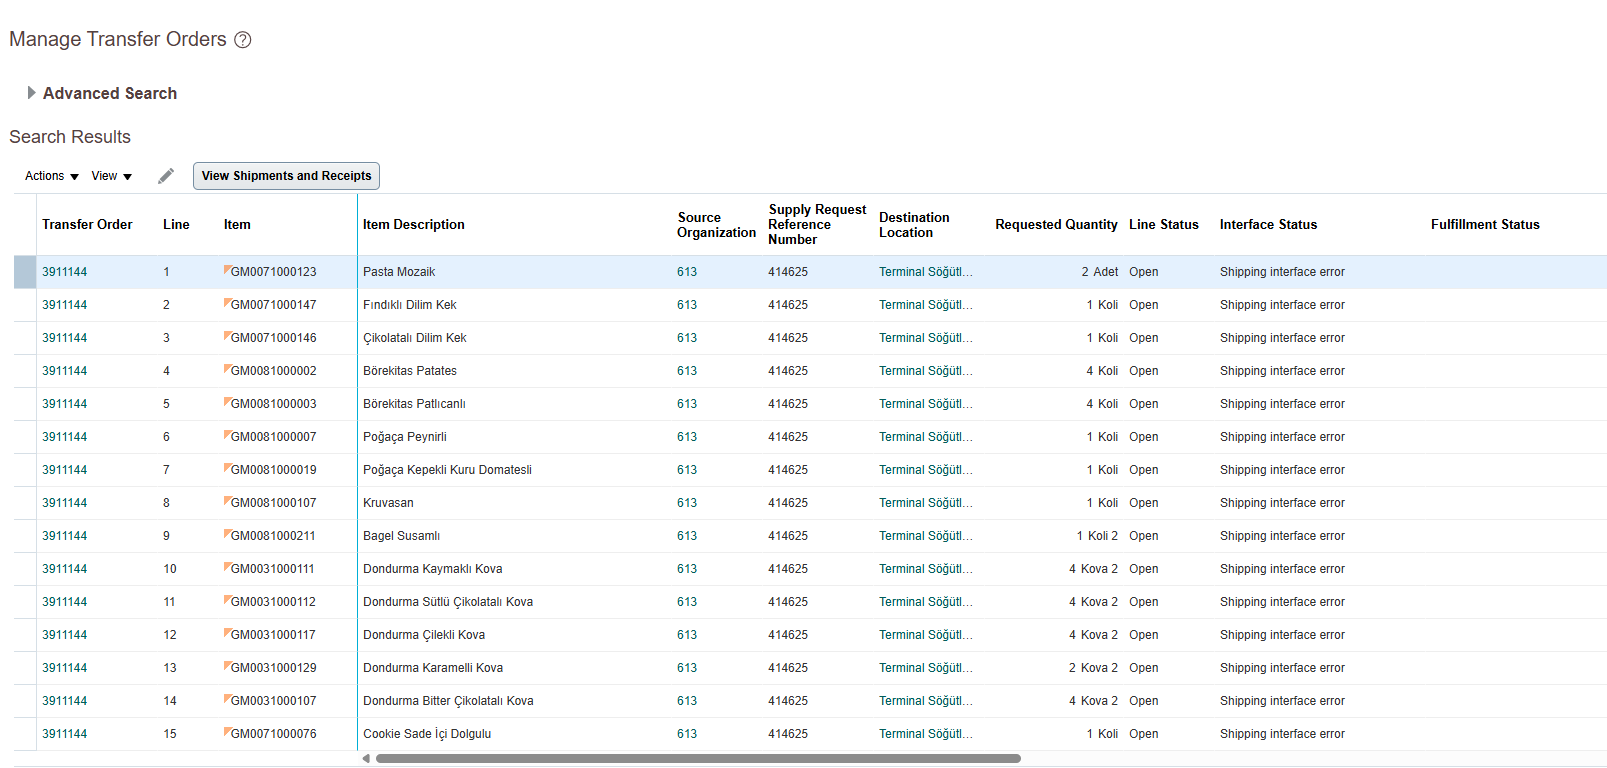The image size is (1607, 768).
Task: Click Interface Status column header
Action: point(1268,225)
